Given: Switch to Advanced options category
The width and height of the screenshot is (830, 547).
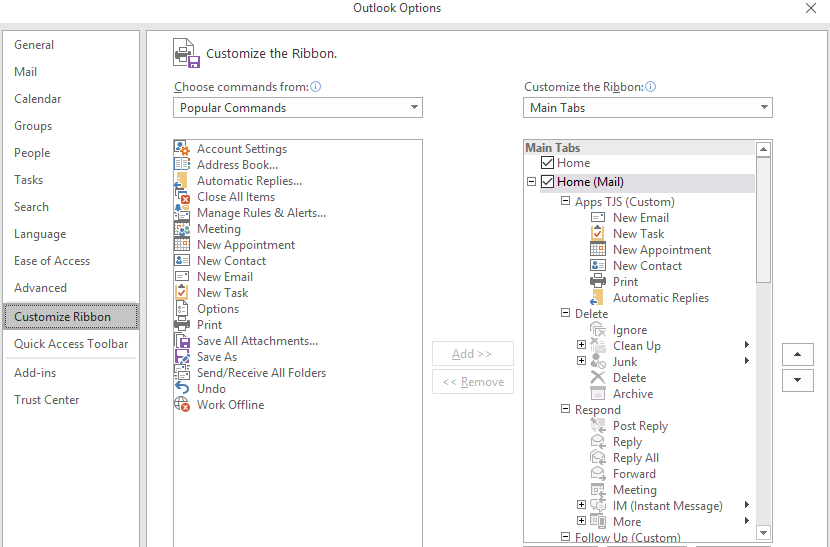Looking at the screenshot, I should point(71,288).
